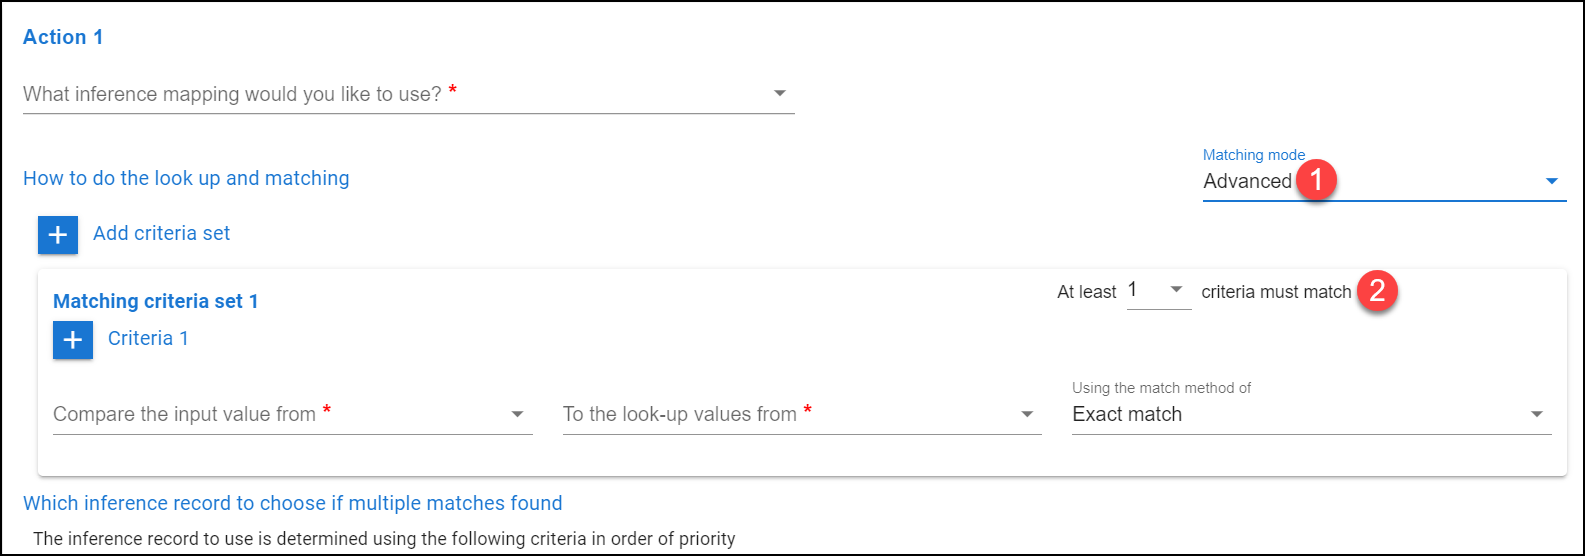The image size is (1585, 556).
Task: Click How to do the look up and matching
Action: click(x=186, y=178)
